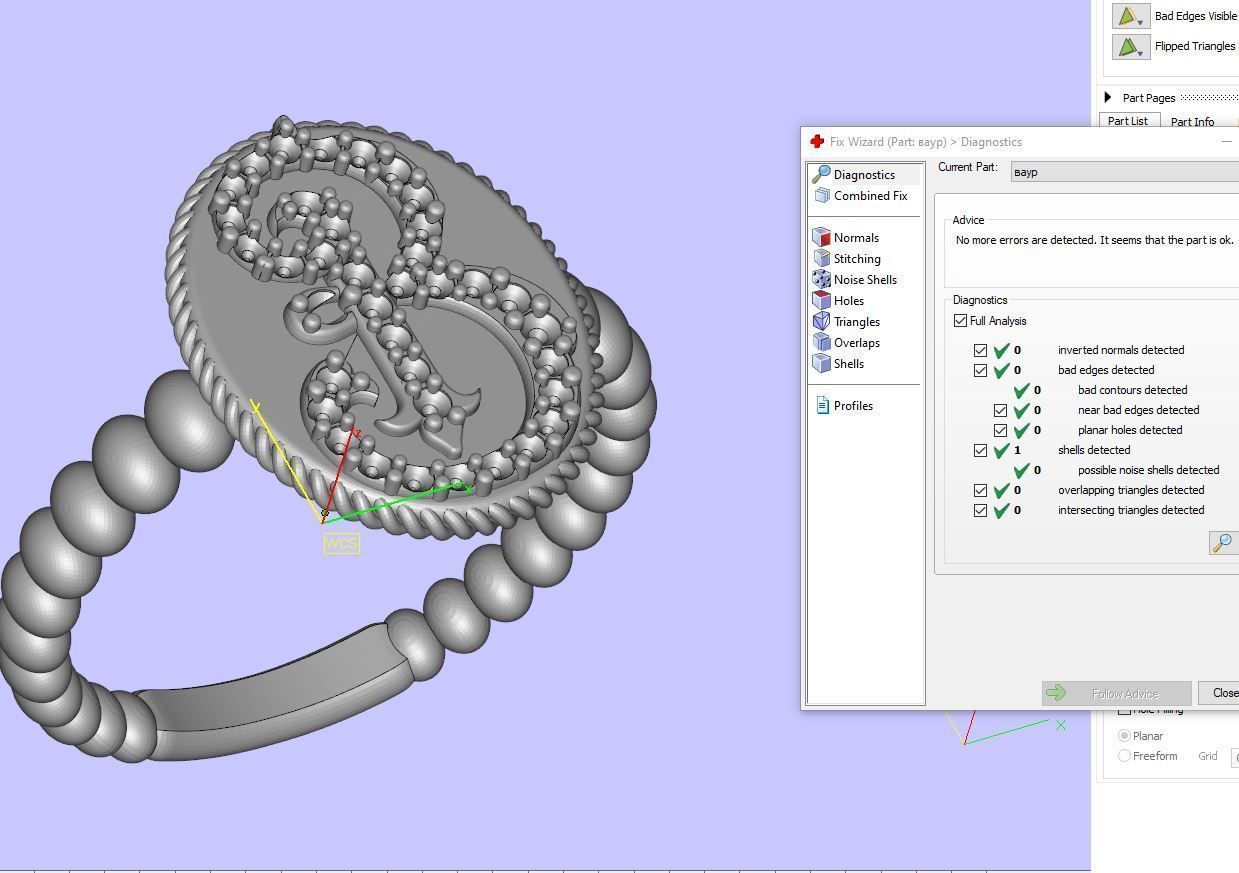Screen dimensions: 1239x873
Task: Click the 'Flipped Triangles' label
Action: 1195,46
